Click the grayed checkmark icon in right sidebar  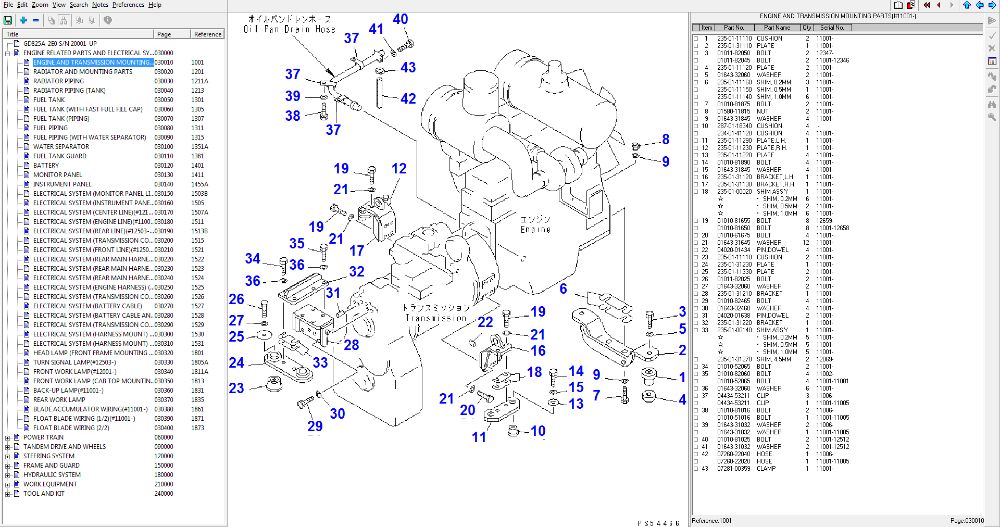click(x=992, y=35)
